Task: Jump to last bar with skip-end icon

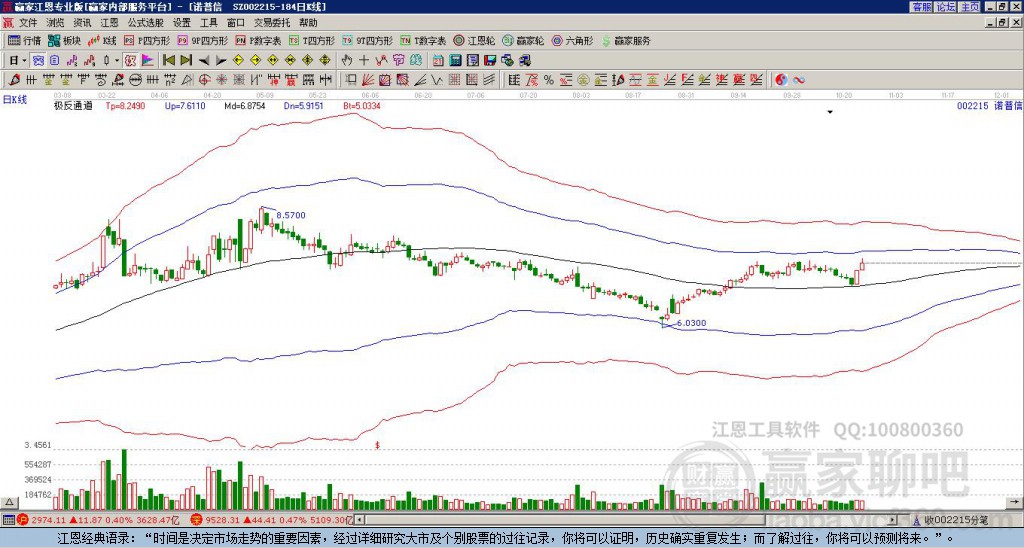Action: pos(186,61)
